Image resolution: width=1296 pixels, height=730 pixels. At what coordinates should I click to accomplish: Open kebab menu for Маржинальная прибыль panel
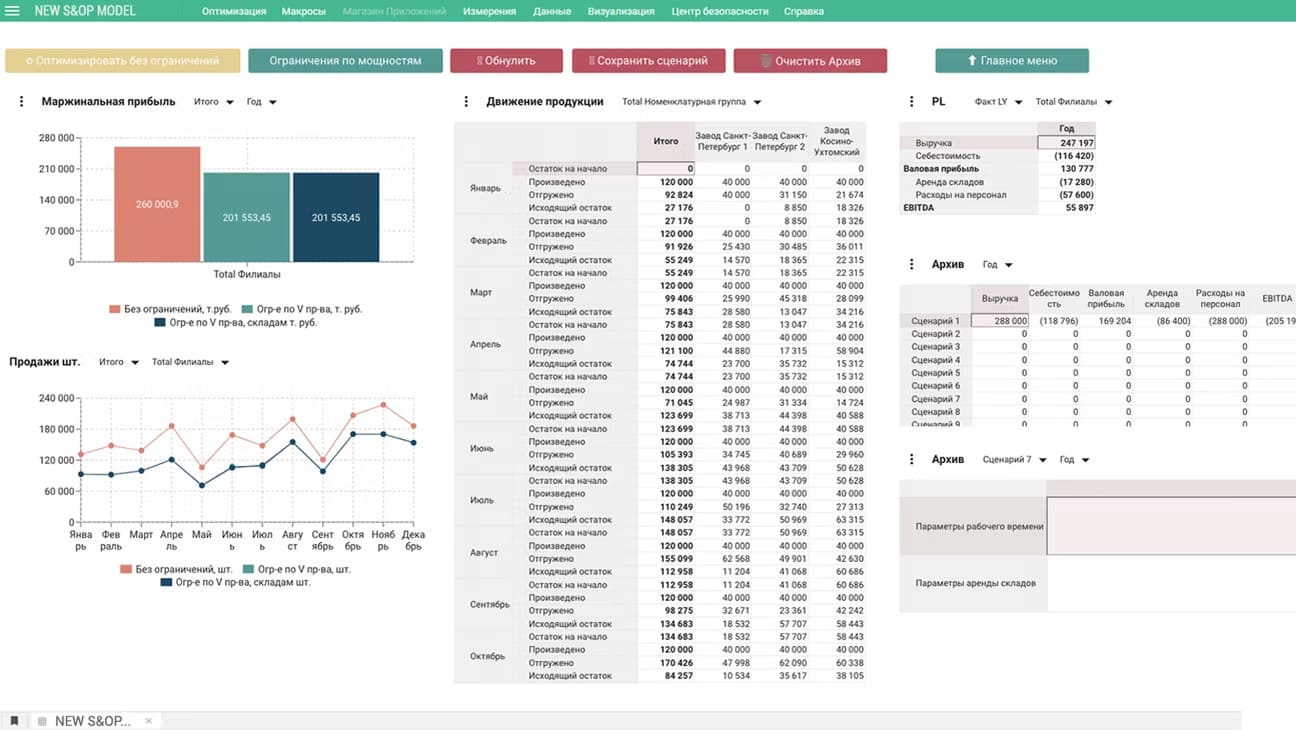click(21, 102)
